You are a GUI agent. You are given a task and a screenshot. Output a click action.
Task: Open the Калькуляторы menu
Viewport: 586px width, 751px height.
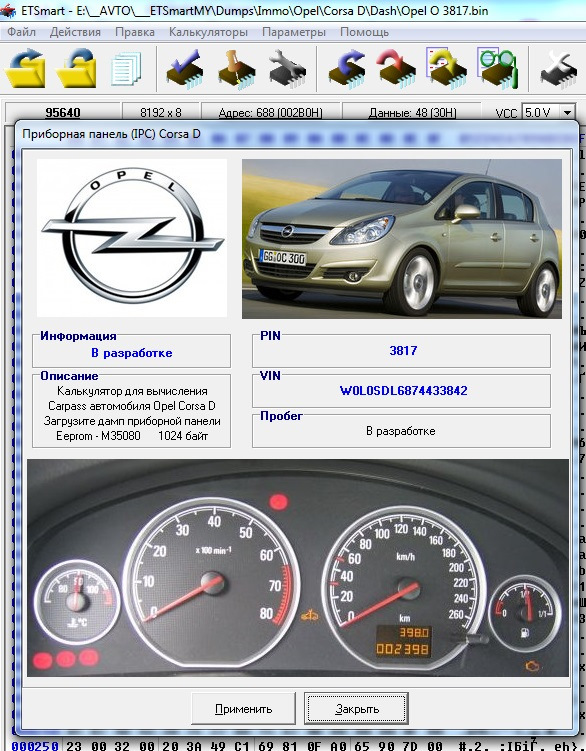pyautogui.click(x=208, y=32)
